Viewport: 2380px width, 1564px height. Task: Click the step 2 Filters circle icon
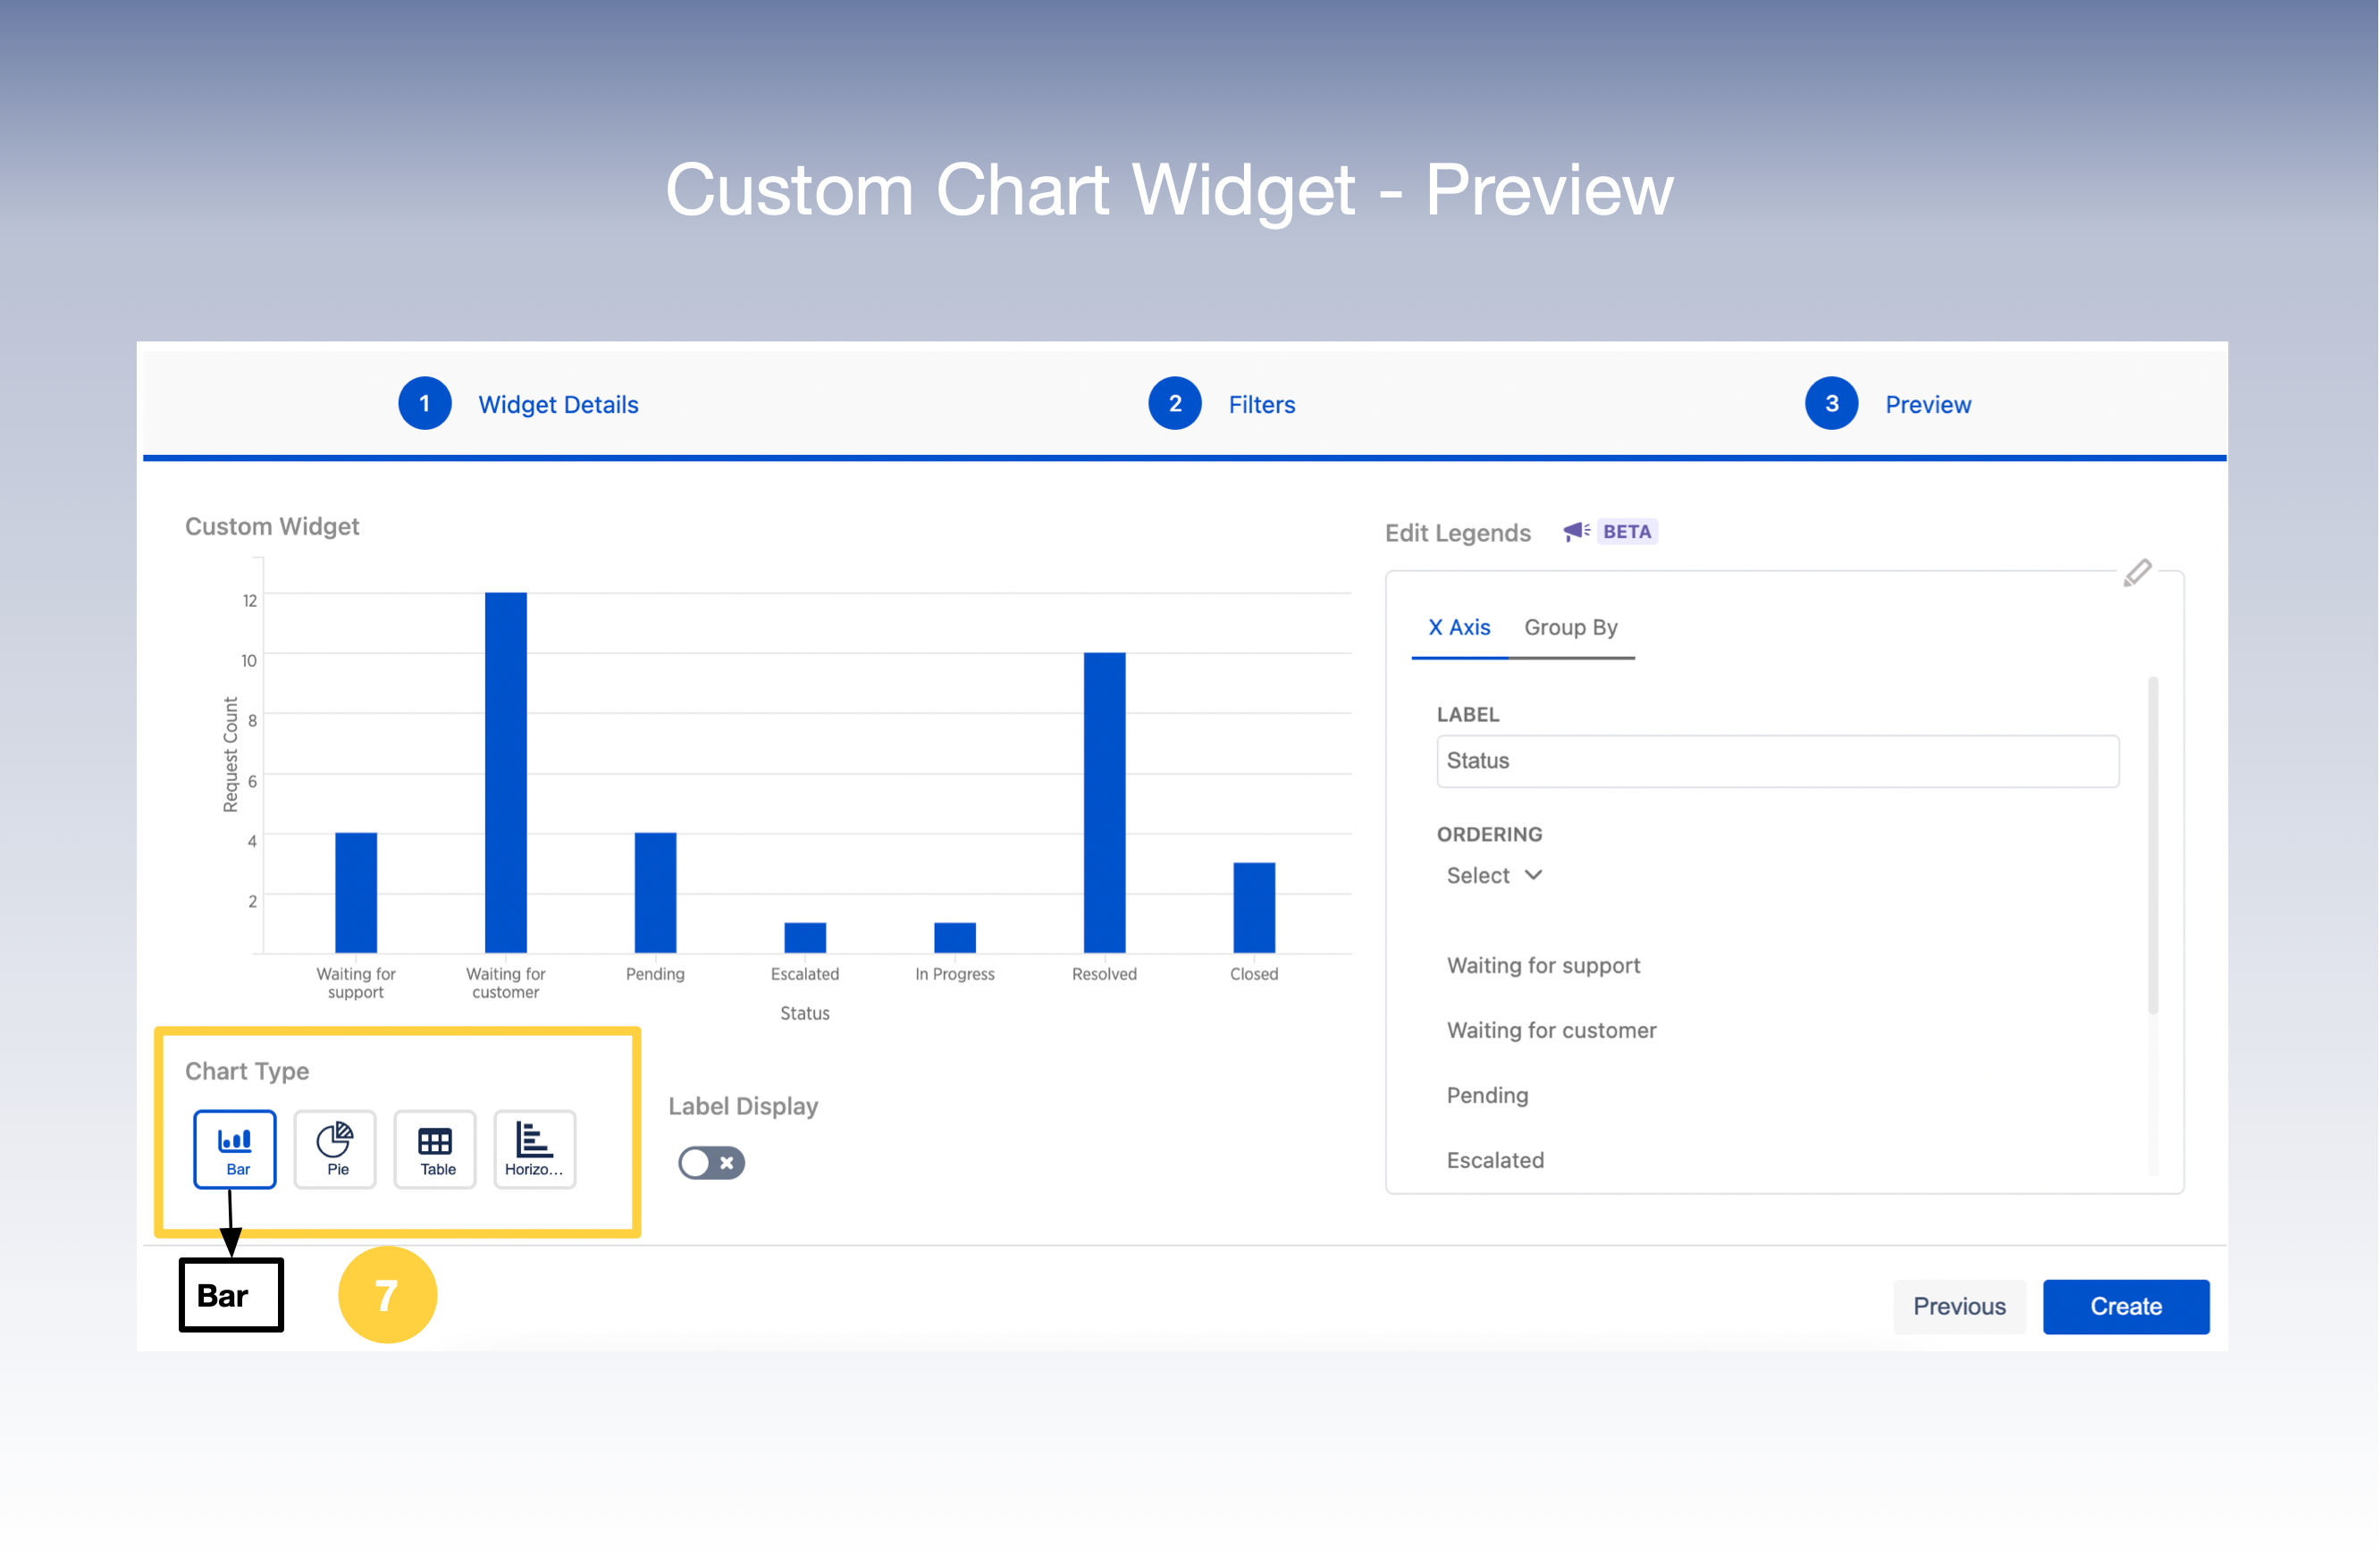tap(1174, 404)
